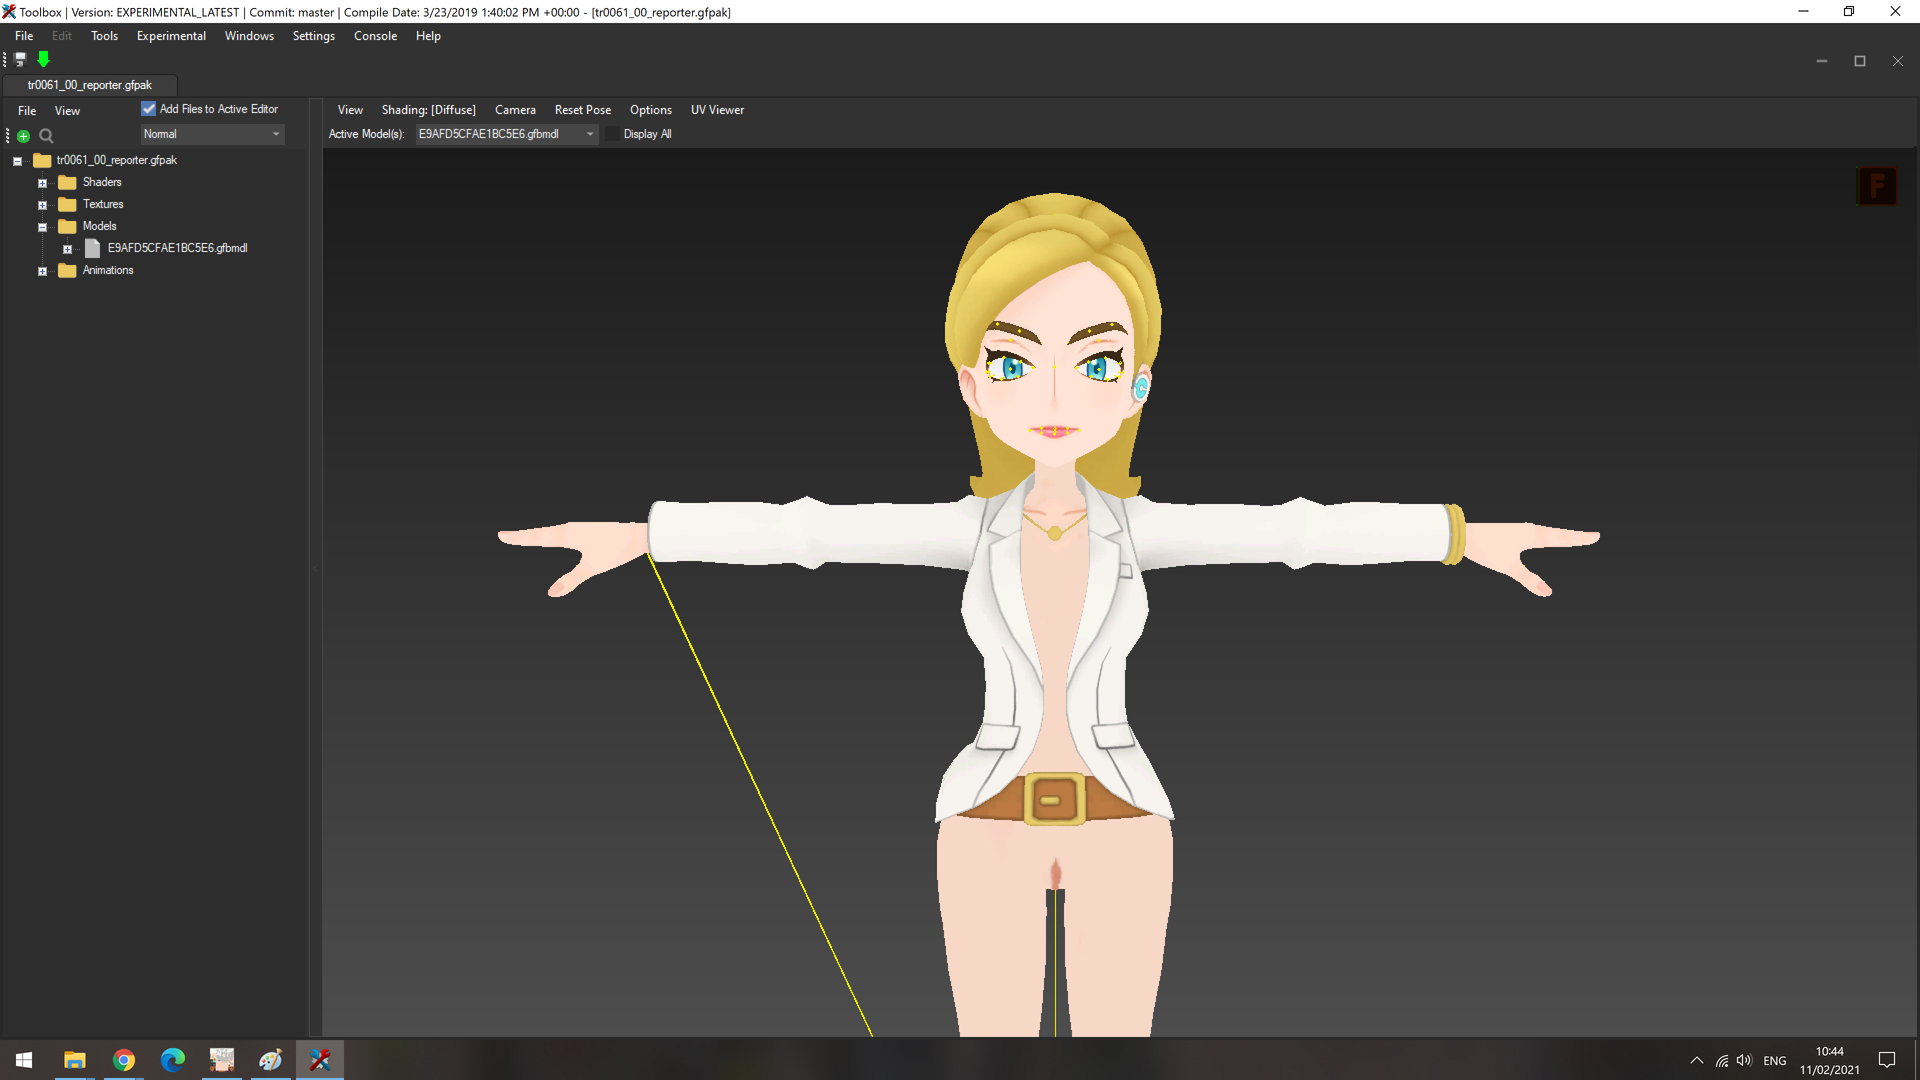Image resolution: width=1920 pixels, height=1080 pixels.
Task: Open the main File menu
Action: 24,36
